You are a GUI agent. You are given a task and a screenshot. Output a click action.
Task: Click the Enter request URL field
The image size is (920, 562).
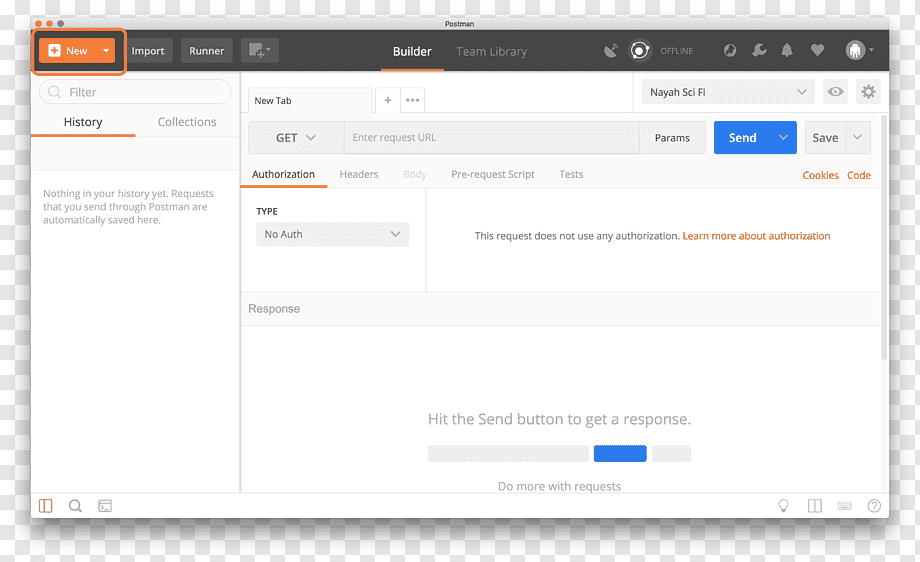coord(492,138)
